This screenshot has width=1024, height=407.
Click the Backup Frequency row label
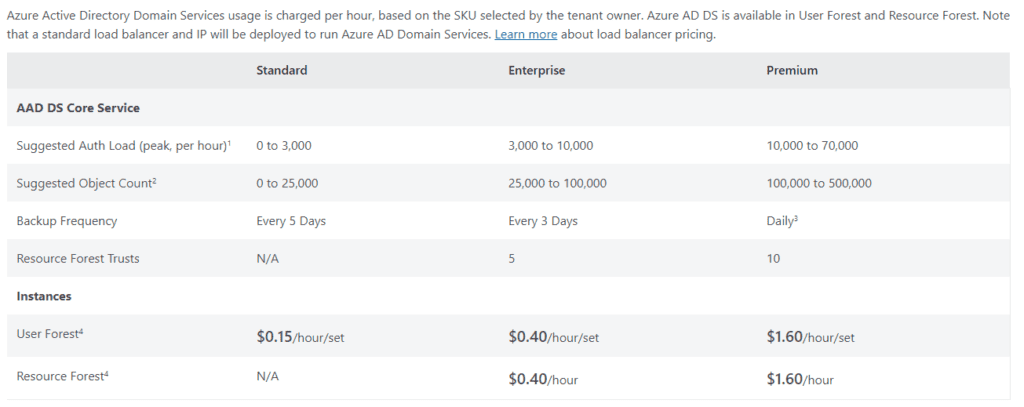[67, 221]
